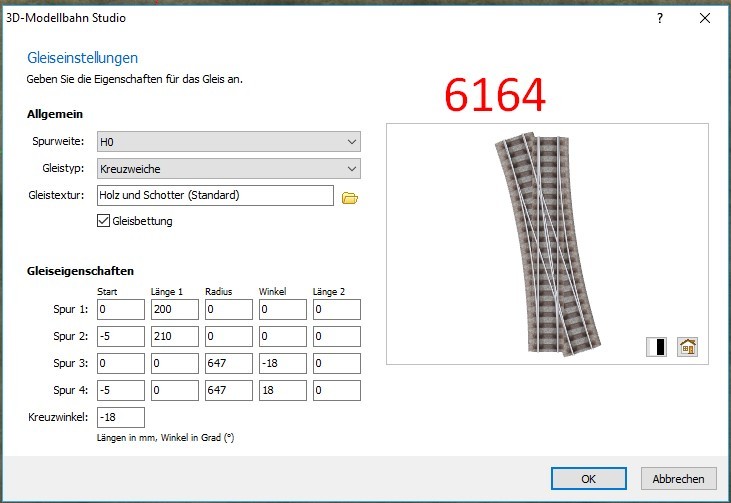
Task: Click the Allgemein section label
Action: (x=55, y=114)
